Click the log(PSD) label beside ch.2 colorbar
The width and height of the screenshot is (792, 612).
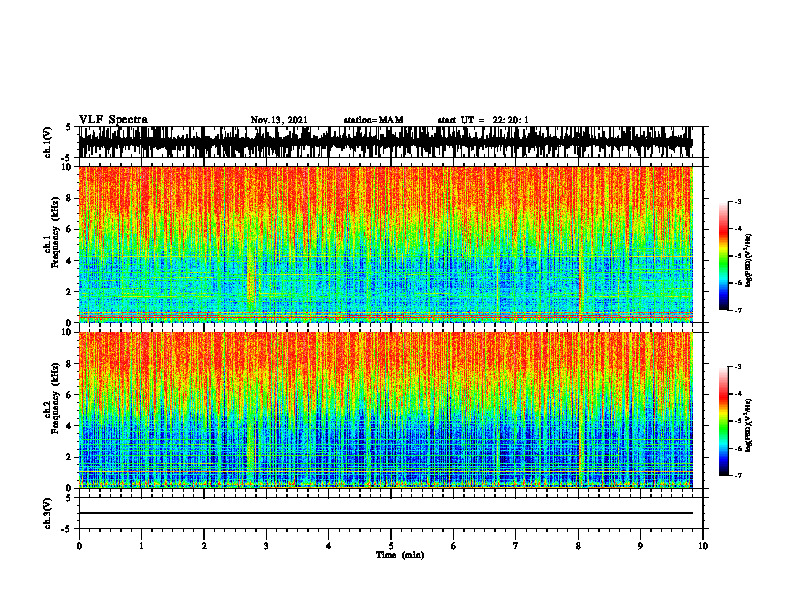click(749, 426)
